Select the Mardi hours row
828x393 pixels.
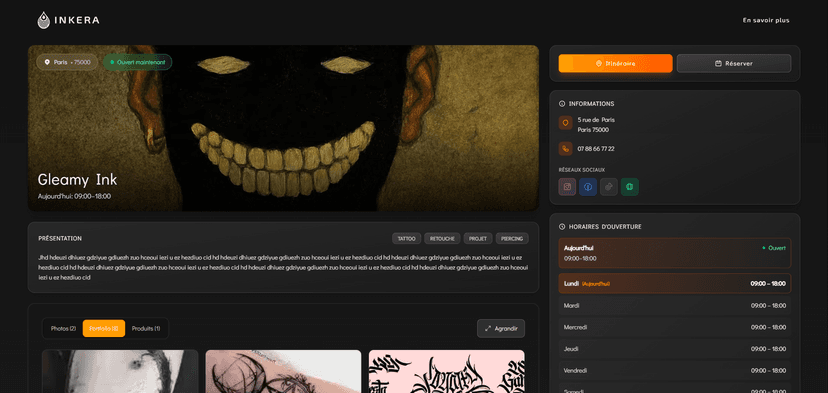coord(675,305)
